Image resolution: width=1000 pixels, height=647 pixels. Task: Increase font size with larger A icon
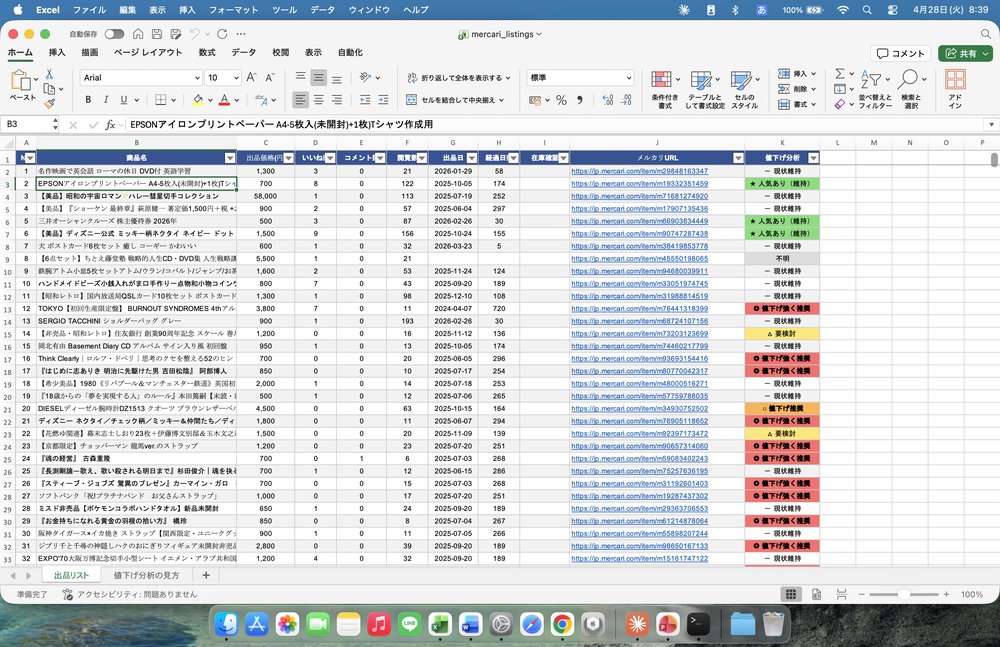[251, 77]
